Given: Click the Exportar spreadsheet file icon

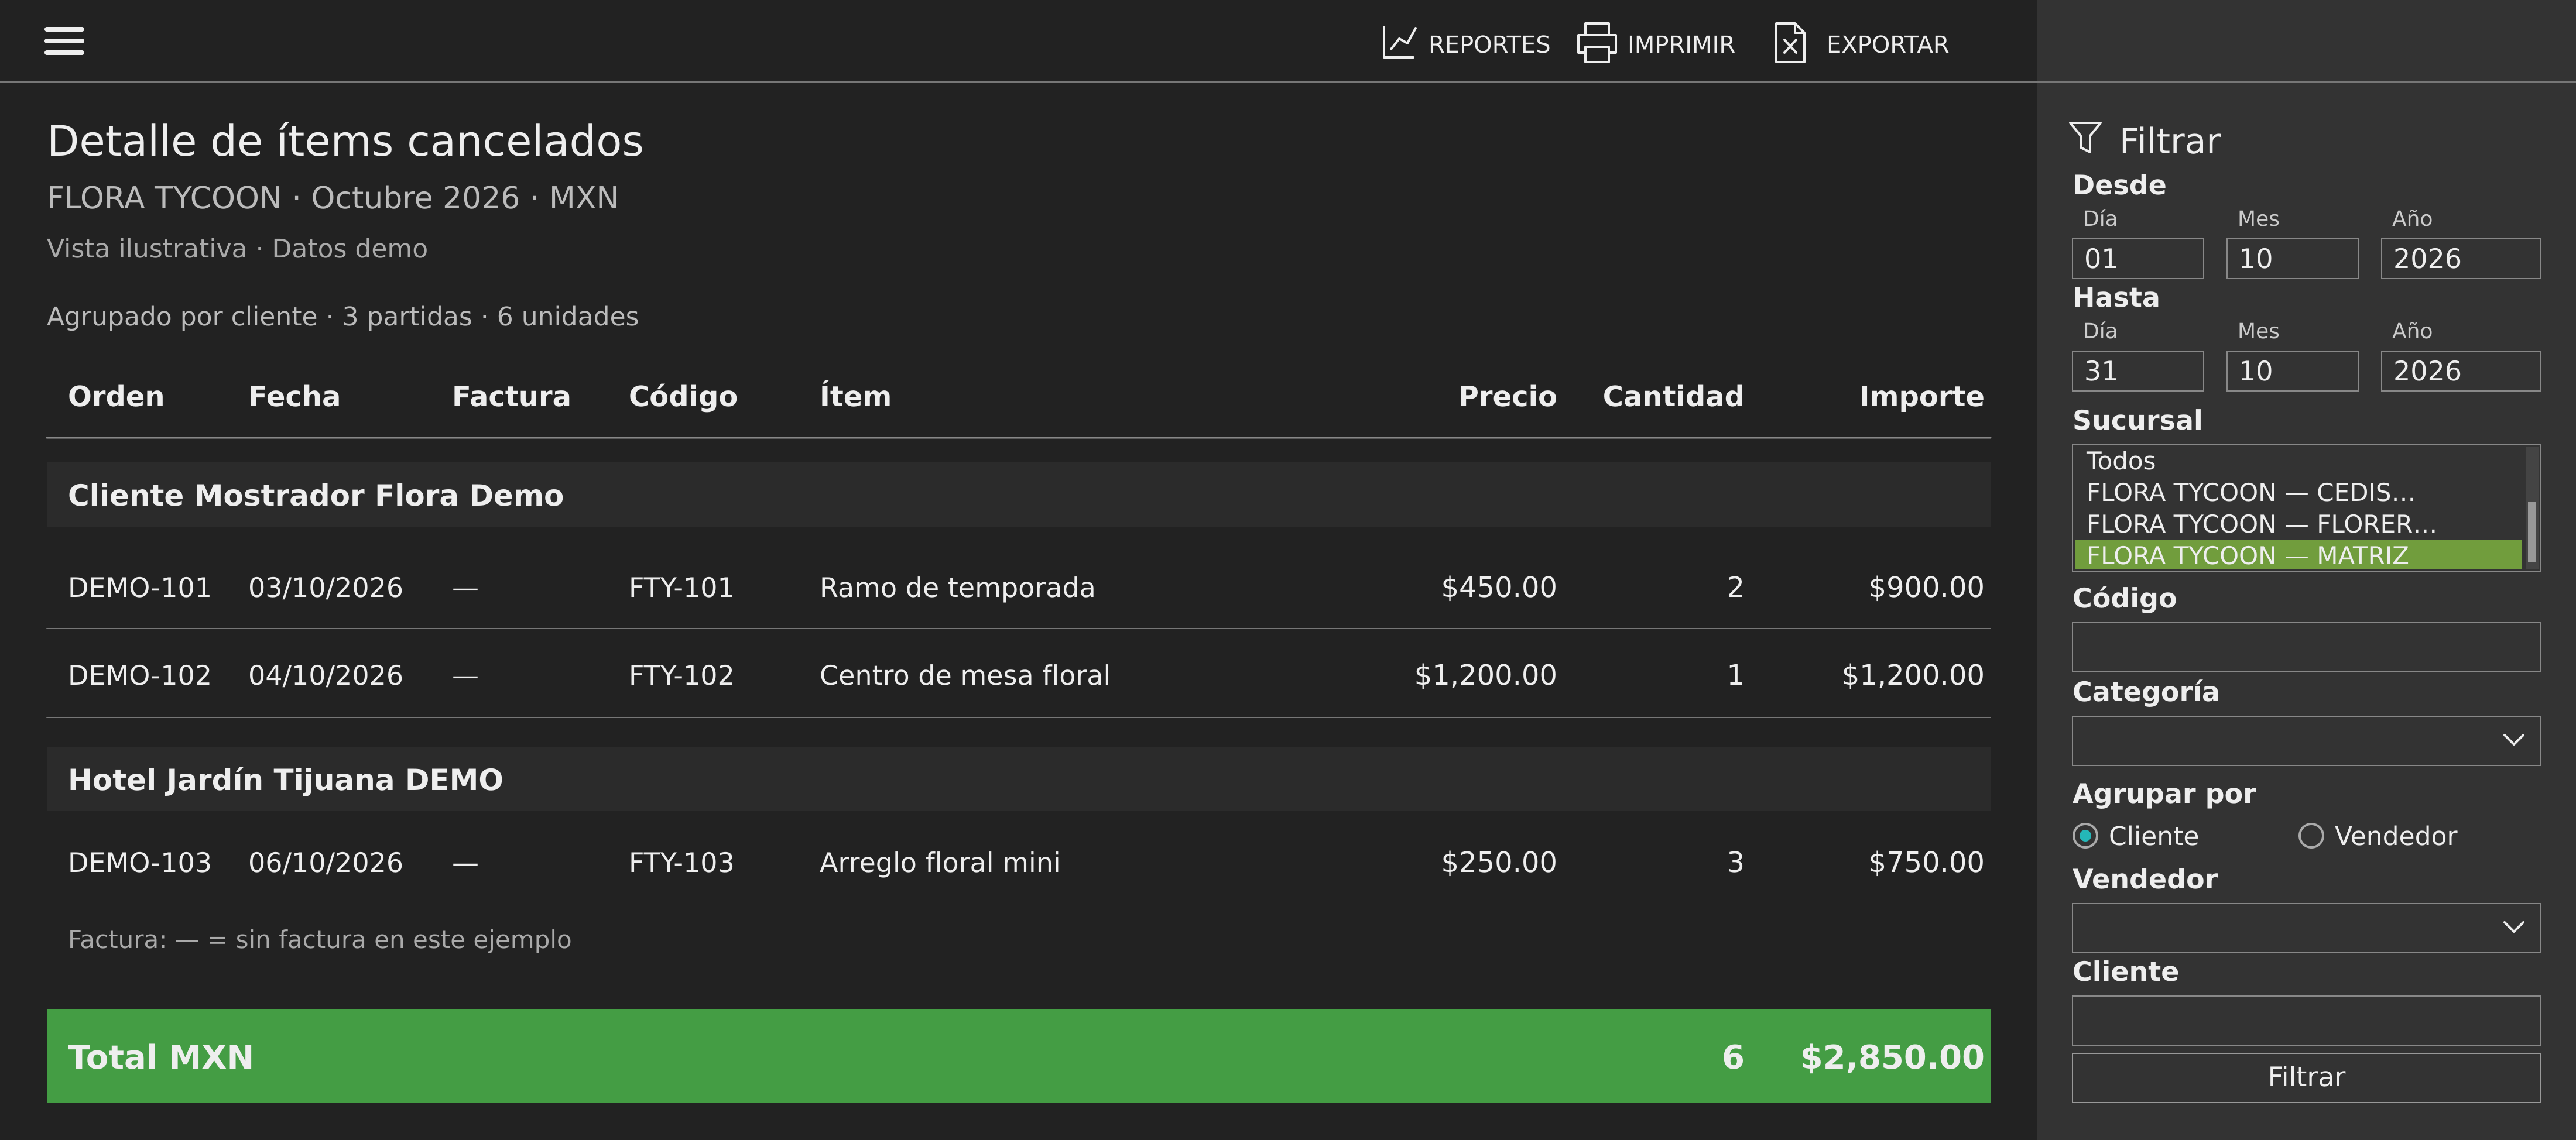Looking at the screenshot, I should [x=1789, y=43].
